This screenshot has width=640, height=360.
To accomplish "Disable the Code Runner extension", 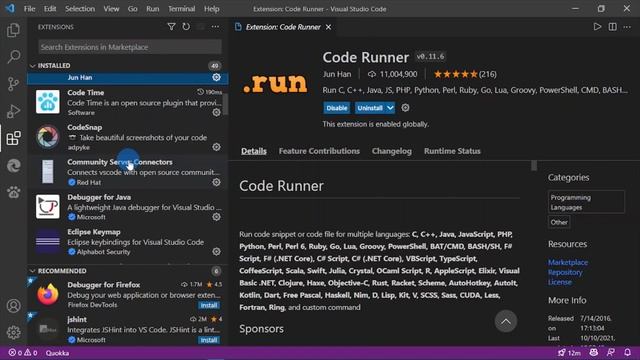I will tap(336, 108).
